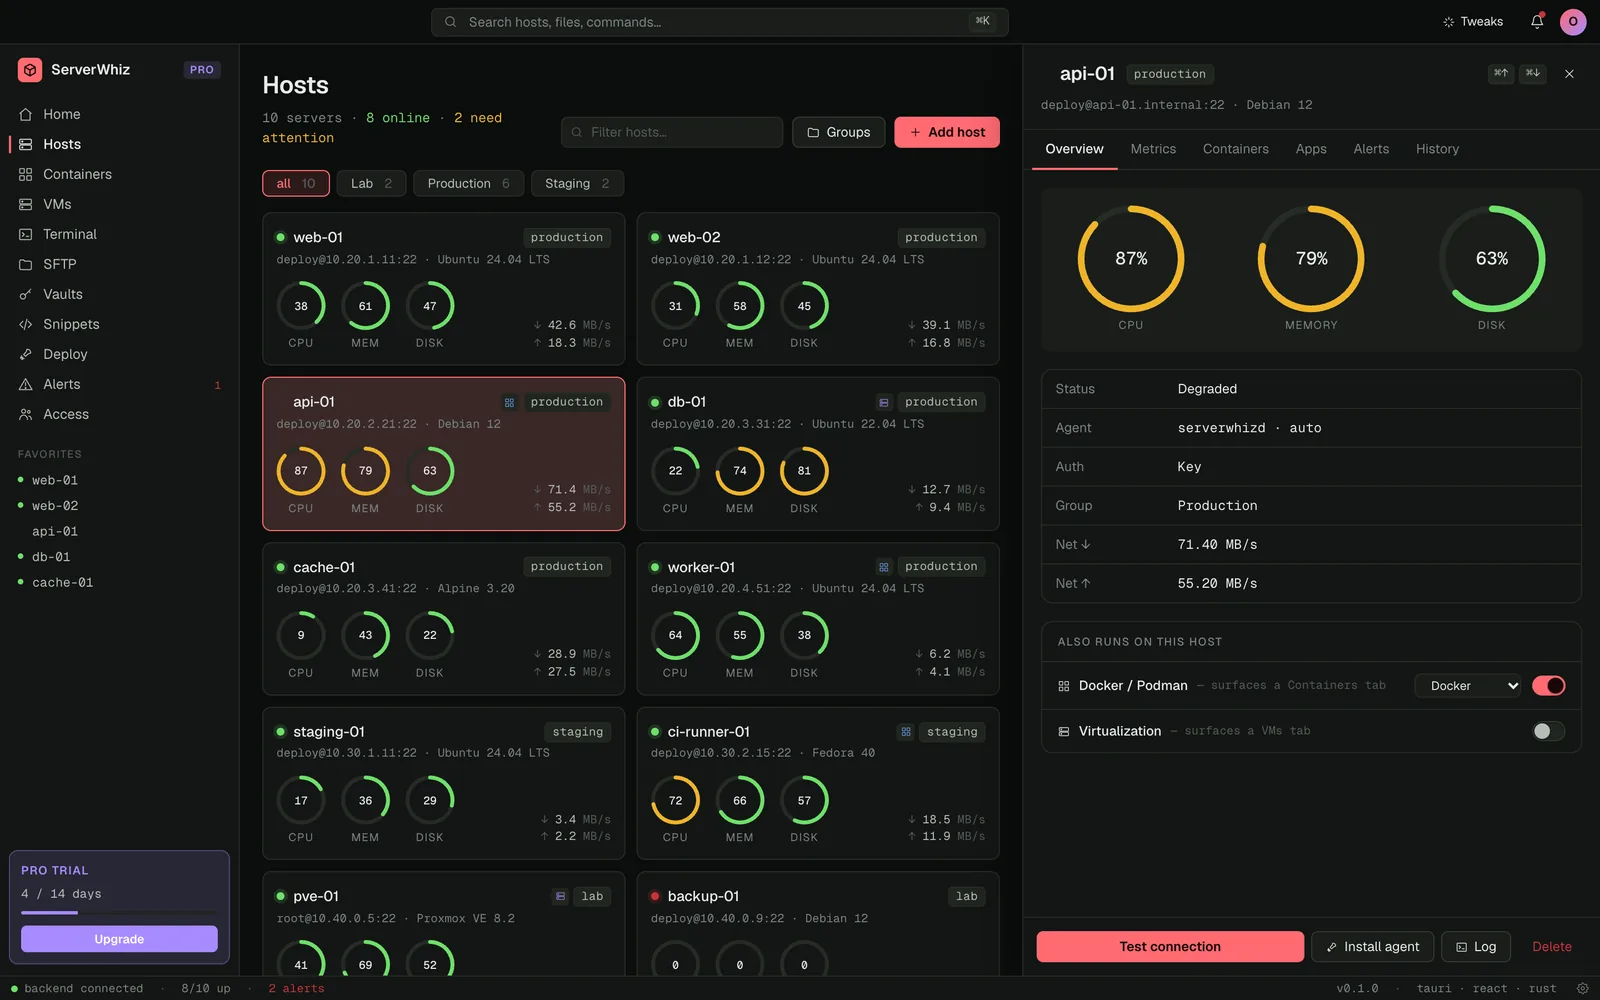Click the ServerWhiz logo icon

pos(30,70)
